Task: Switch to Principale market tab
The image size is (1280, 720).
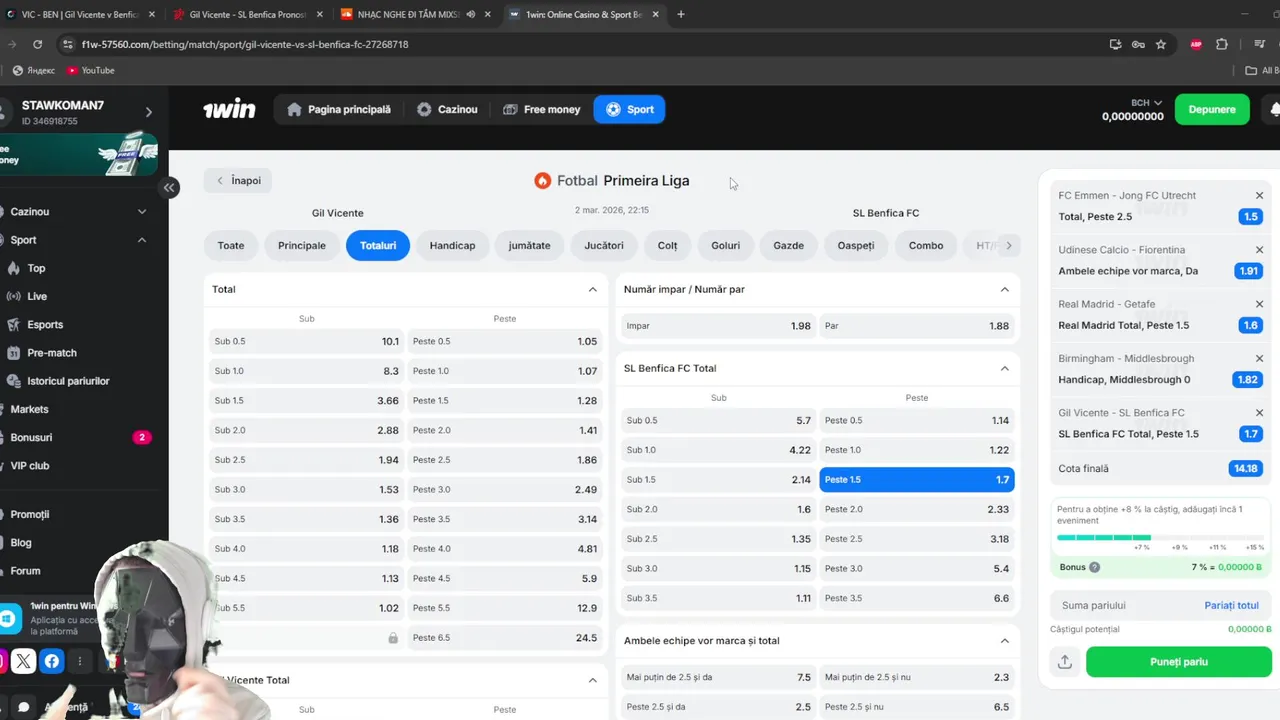Action: [x=302, y=245]
